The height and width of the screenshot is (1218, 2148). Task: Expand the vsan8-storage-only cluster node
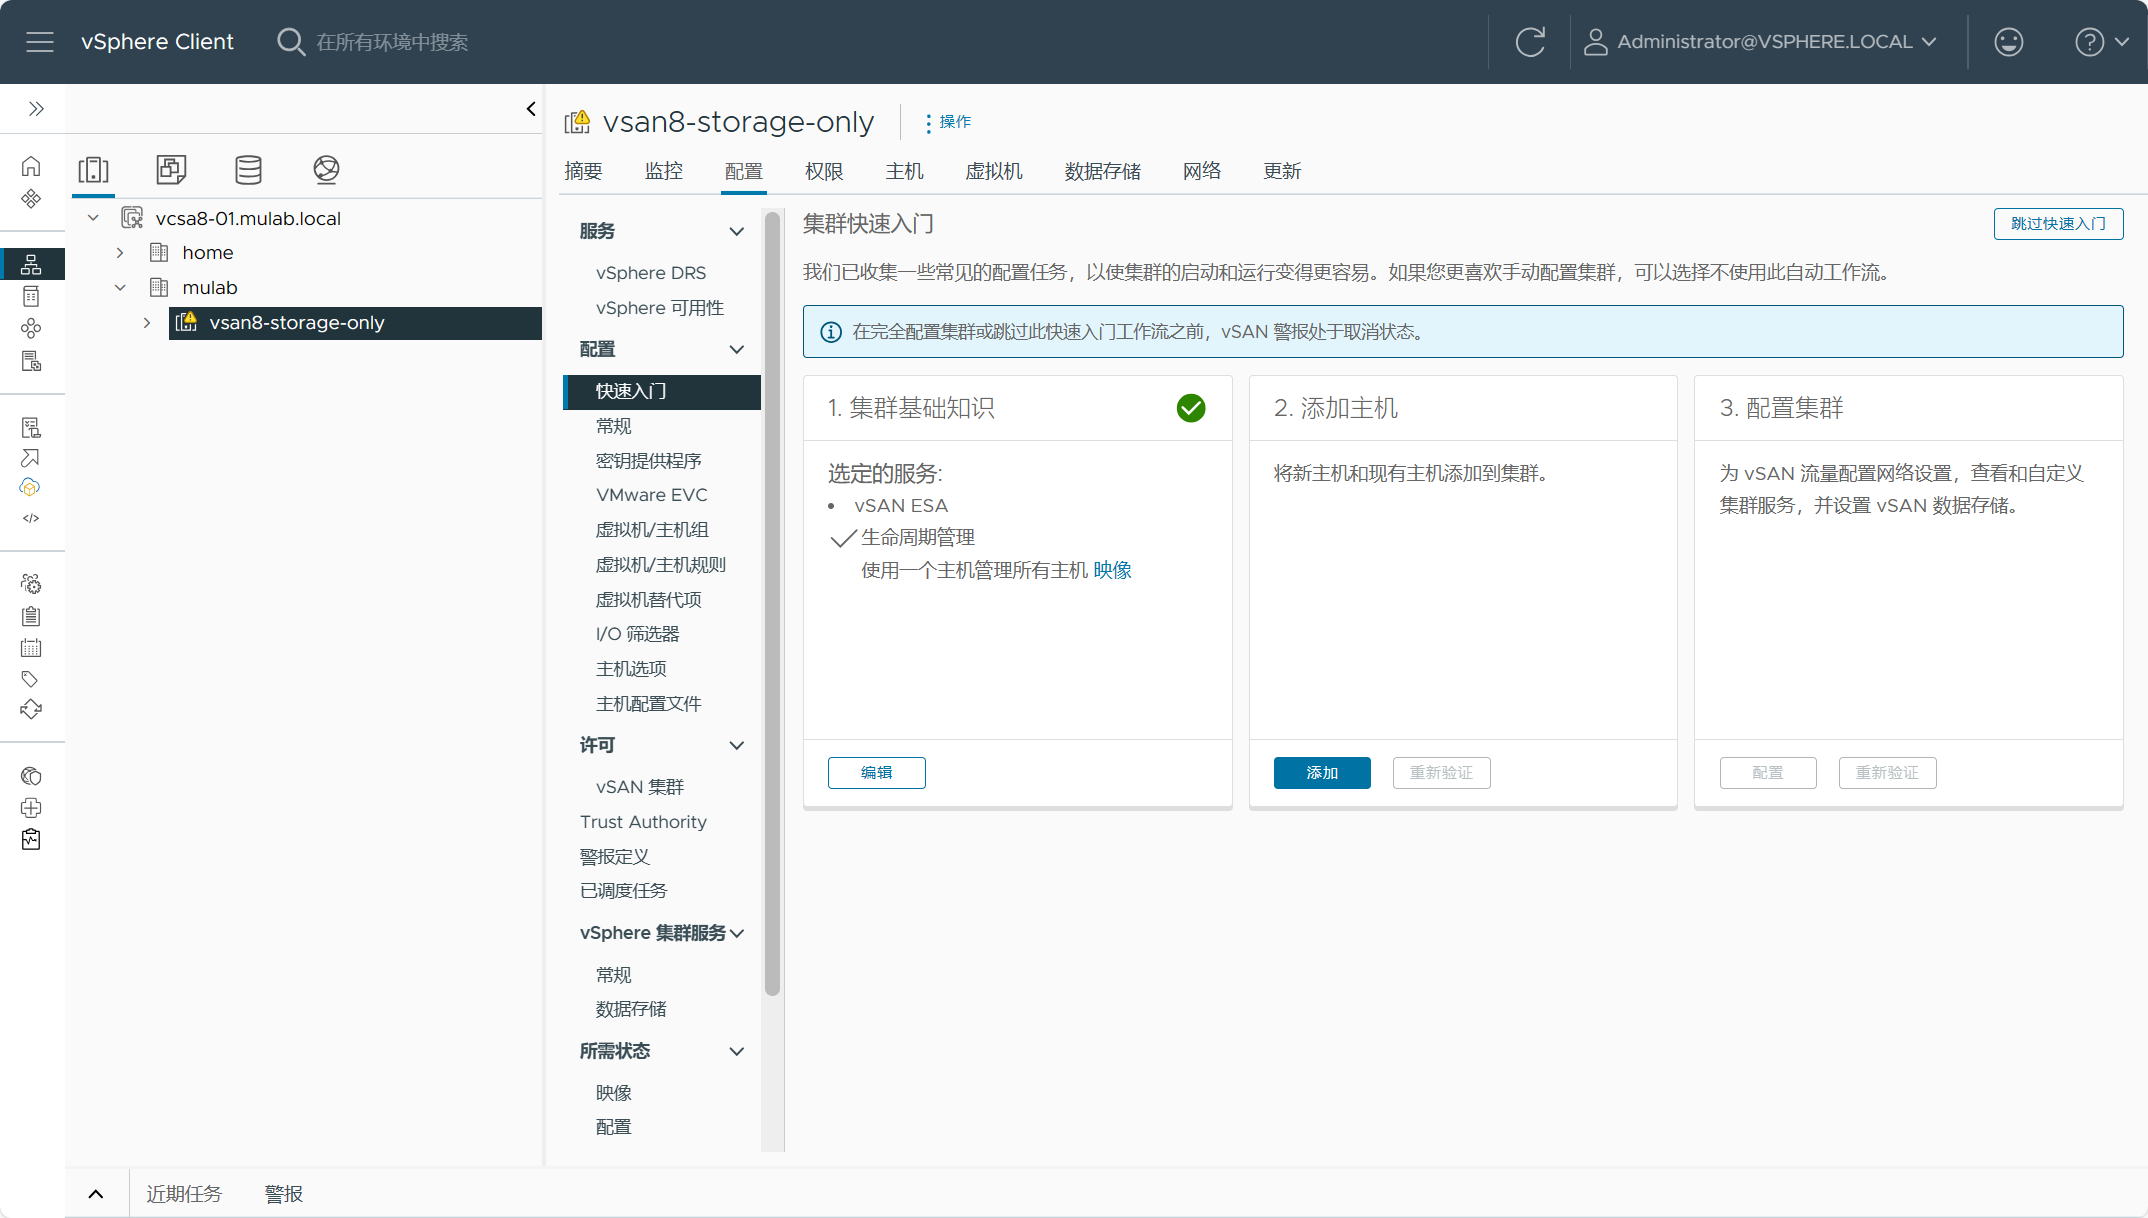pos(147,323)
